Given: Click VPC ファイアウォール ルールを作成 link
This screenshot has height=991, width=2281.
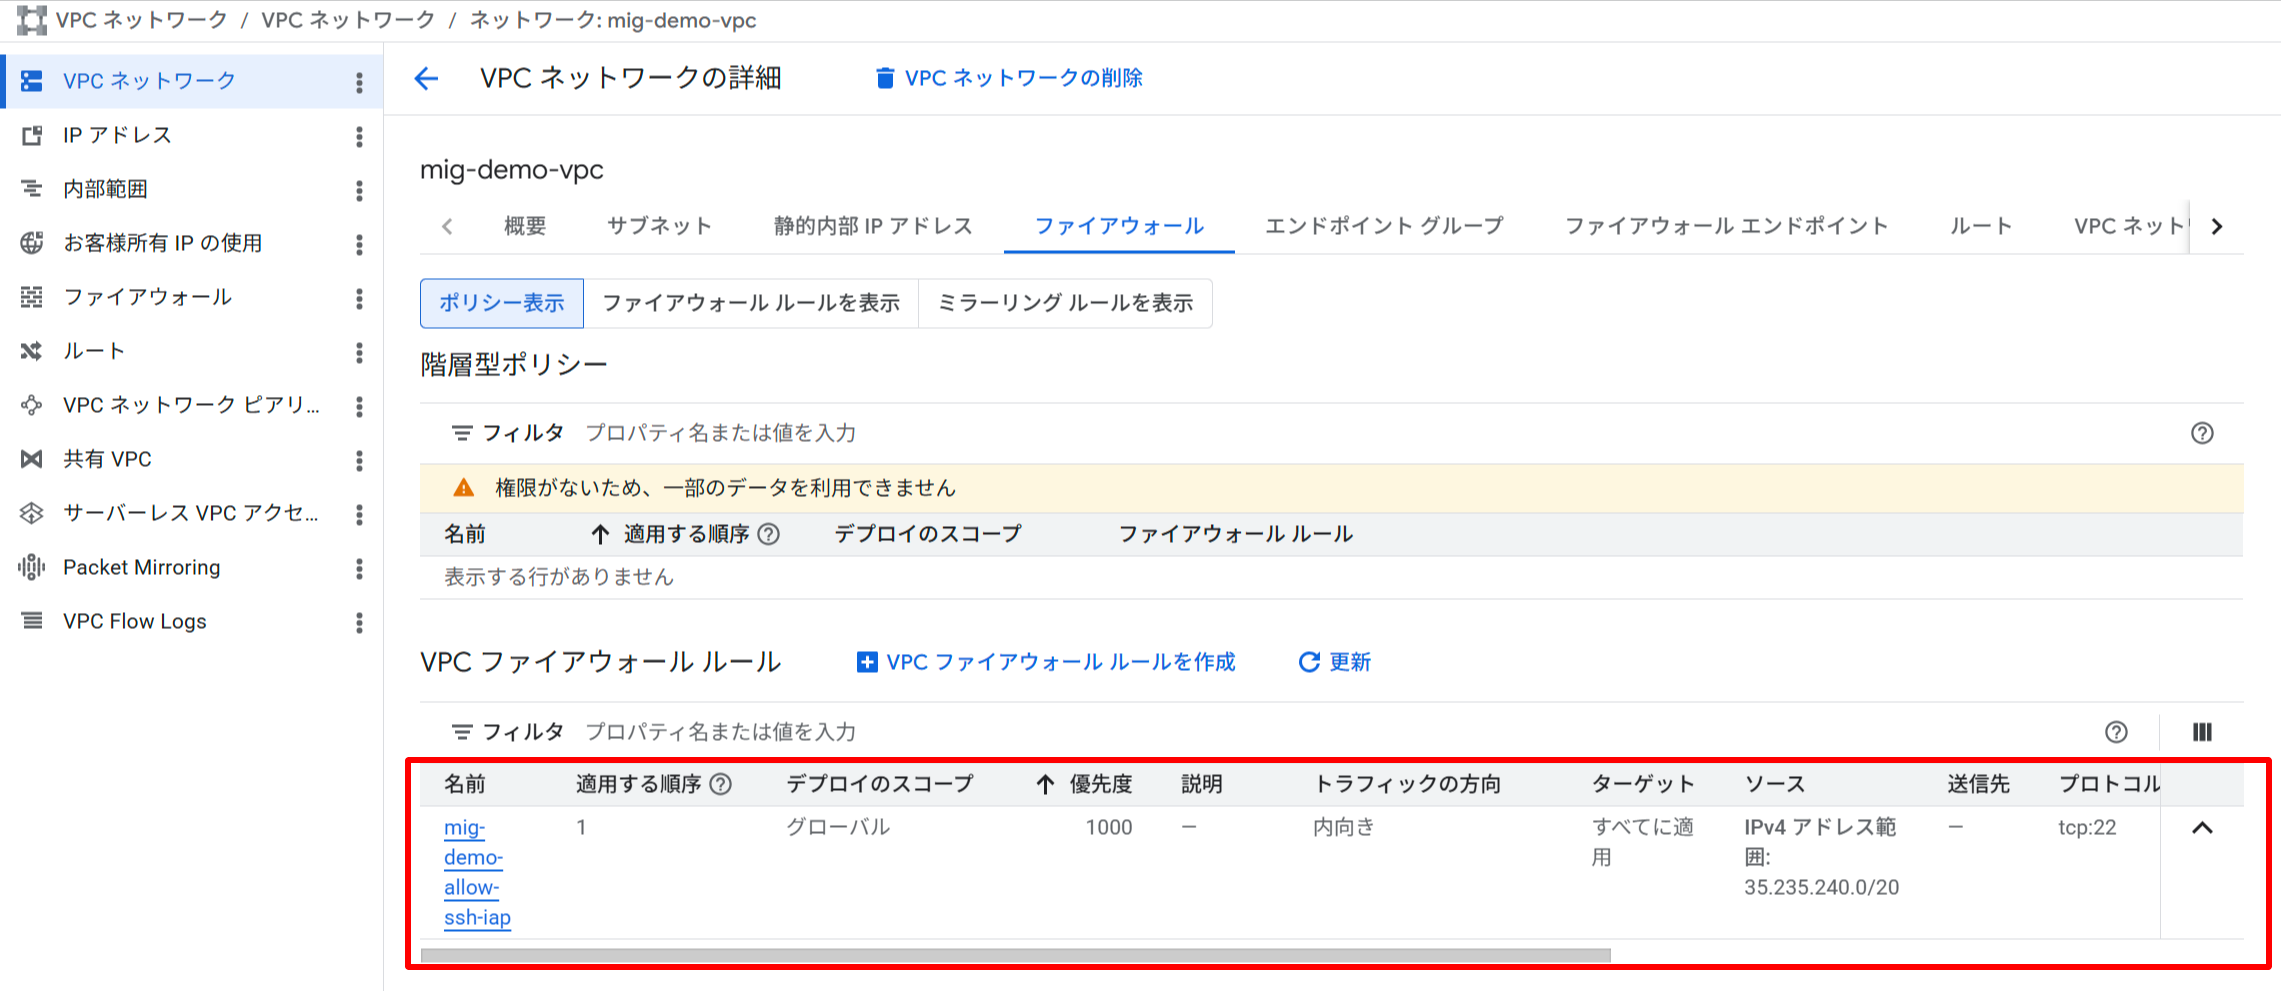Looking at the screenshot, I should pos(1047,662).
